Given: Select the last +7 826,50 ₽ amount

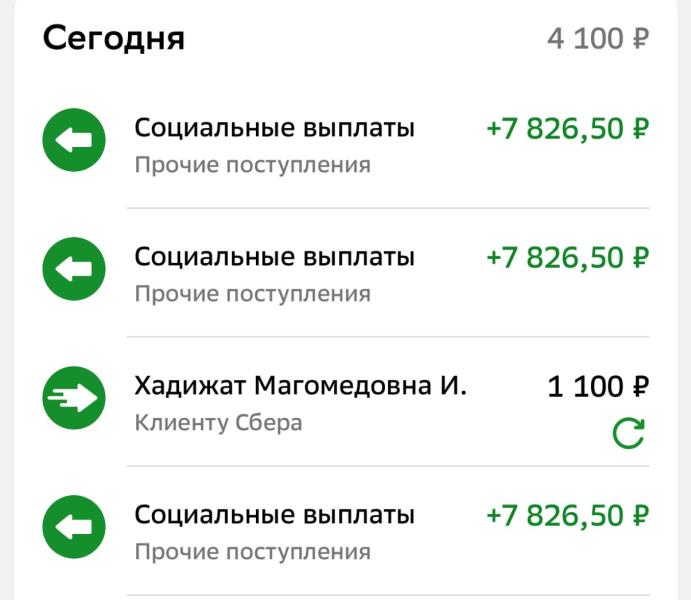Looking at the screenshot, I should pyautogui.click(x=568, y=515).
